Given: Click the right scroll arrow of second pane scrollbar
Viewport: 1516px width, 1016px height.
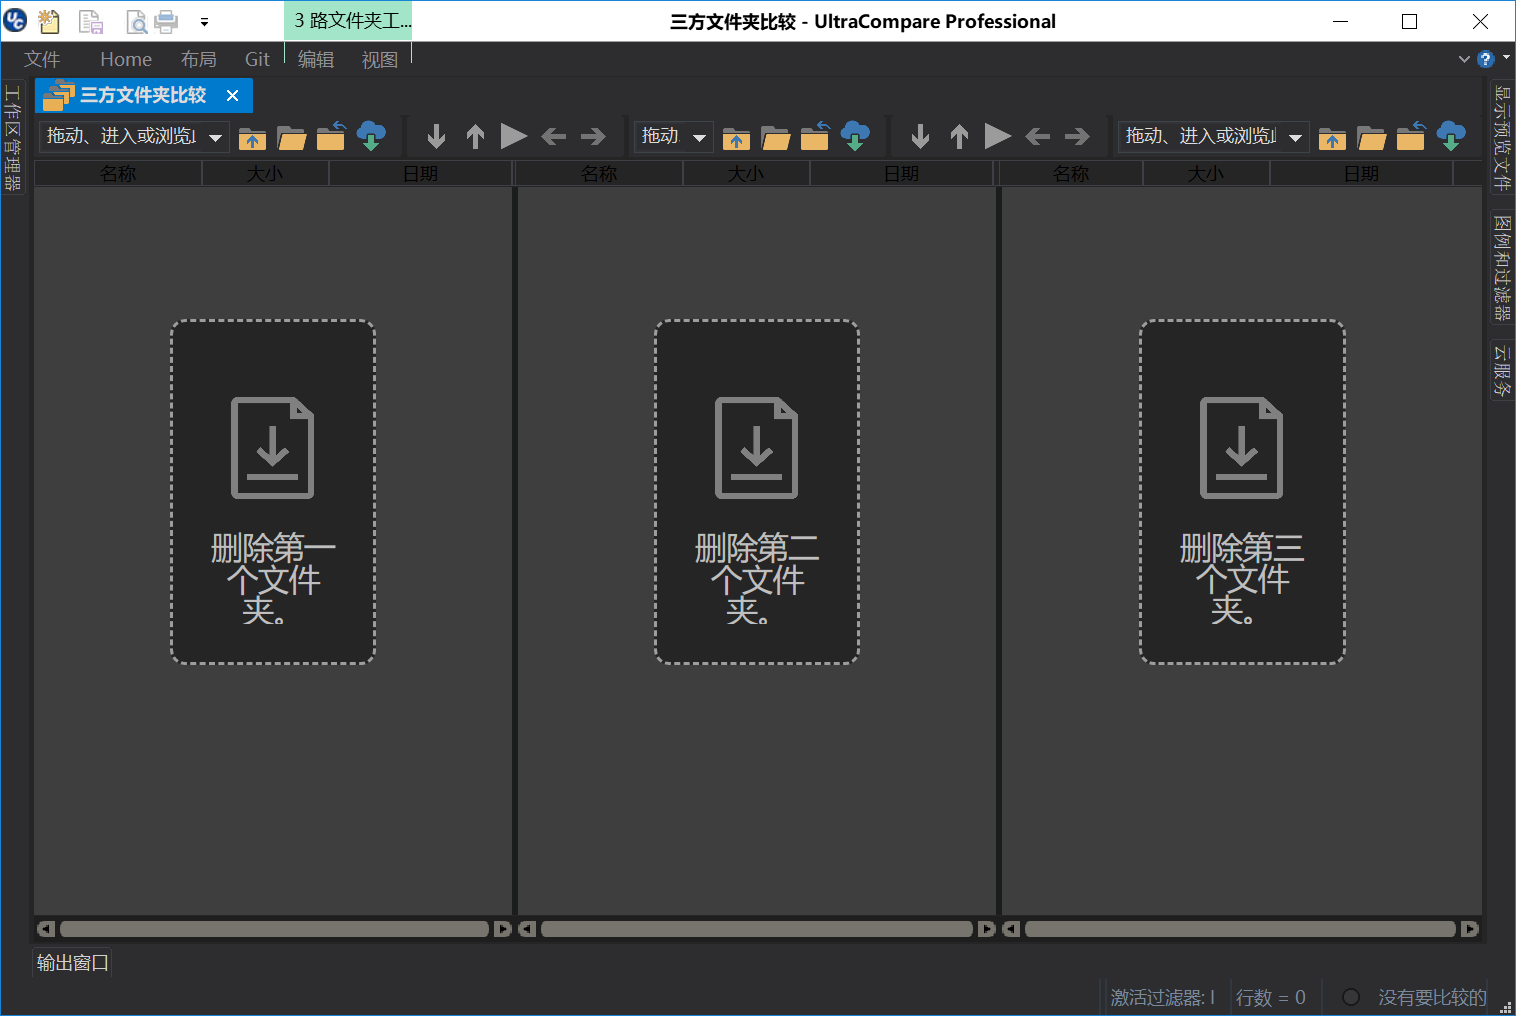Looking at the screenshot, I should (987, 929).
